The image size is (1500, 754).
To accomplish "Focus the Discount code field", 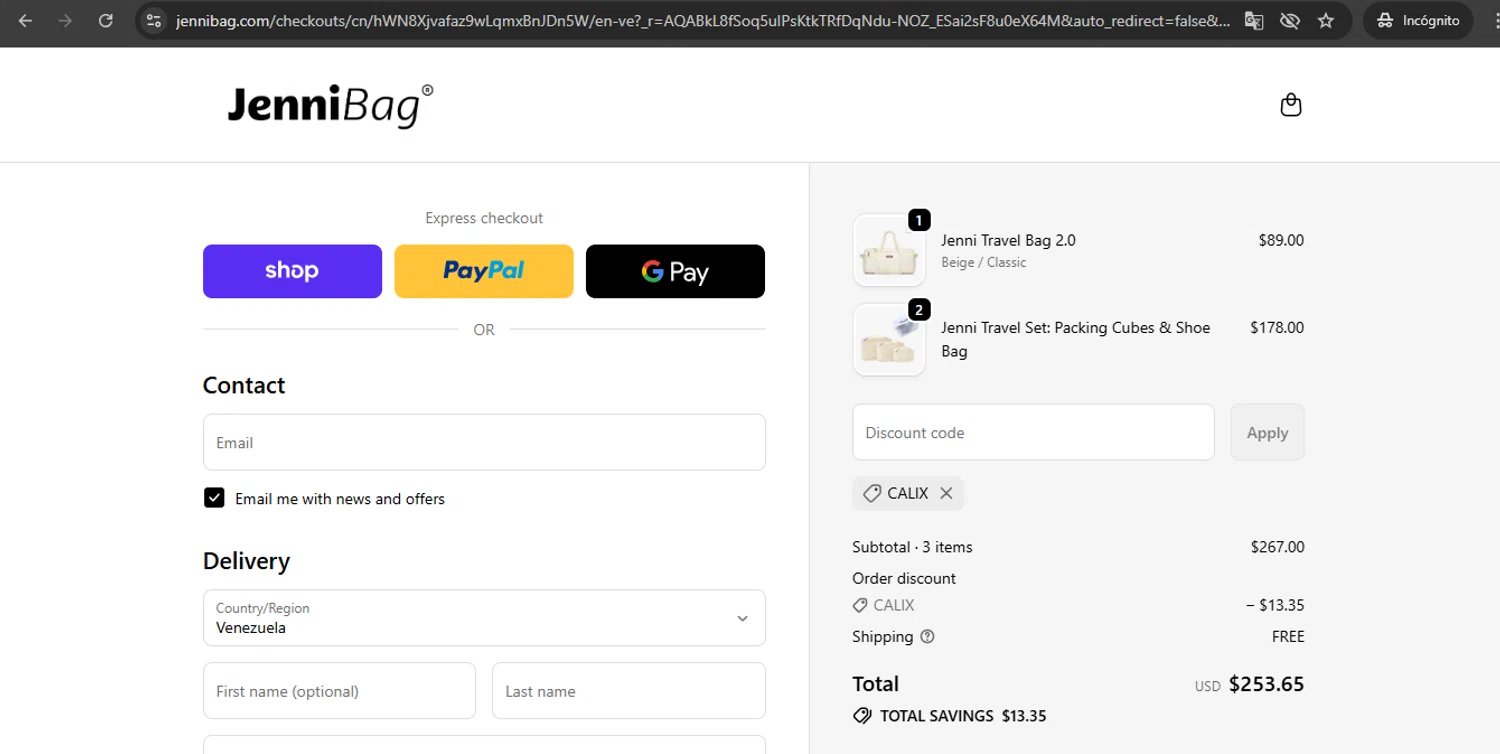I will coord(1033,432).
